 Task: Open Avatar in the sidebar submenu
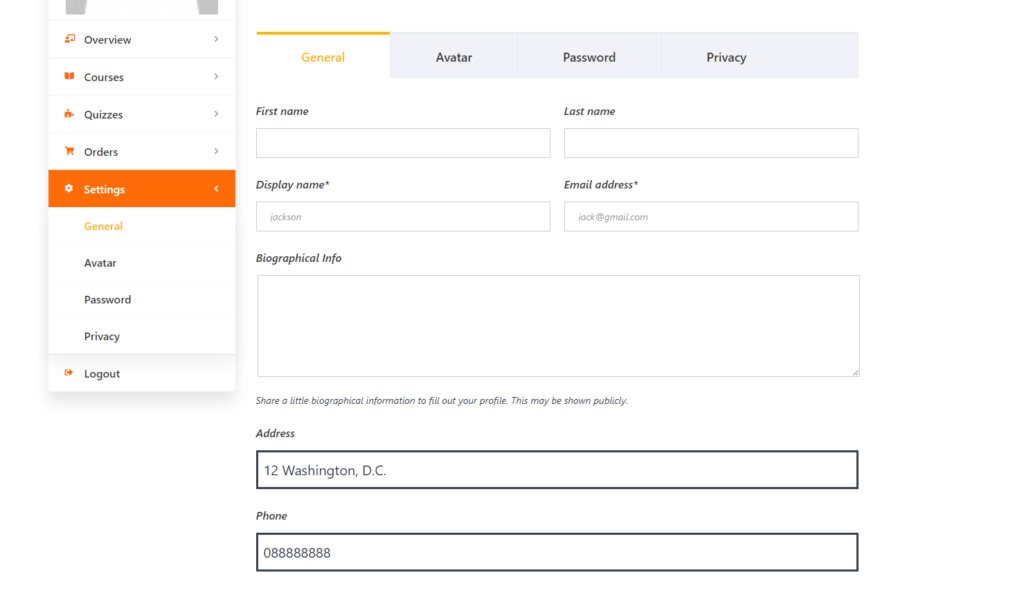[100, 263]
